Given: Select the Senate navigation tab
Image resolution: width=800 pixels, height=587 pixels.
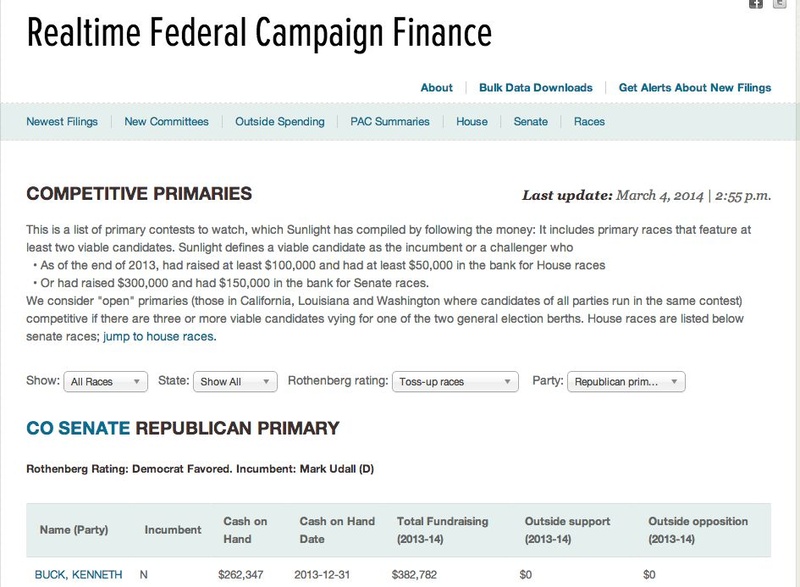Looking at the screenshot, I should click(x=531, y=122).
